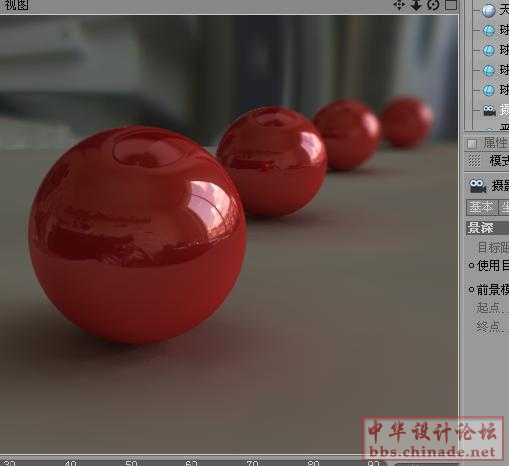Toggle the maximize active view icon

click(x=451, y=5)
